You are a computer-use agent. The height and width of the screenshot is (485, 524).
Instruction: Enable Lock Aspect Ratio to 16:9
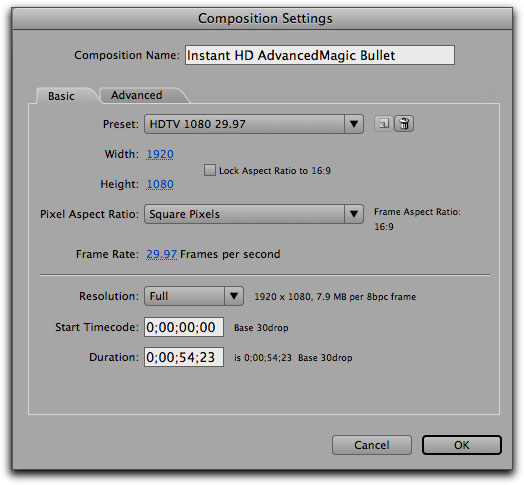(210, 170)
